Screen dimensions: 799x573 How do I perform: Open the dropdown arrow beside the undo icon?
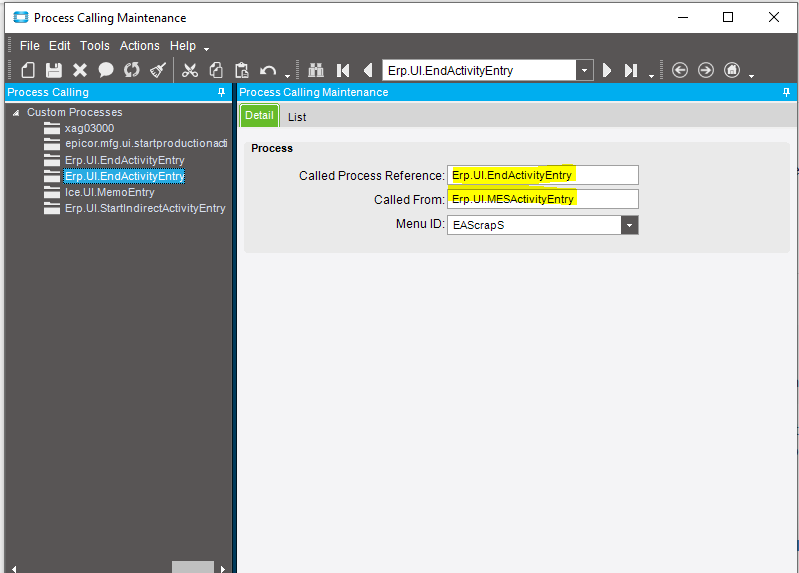pos(287,76)
